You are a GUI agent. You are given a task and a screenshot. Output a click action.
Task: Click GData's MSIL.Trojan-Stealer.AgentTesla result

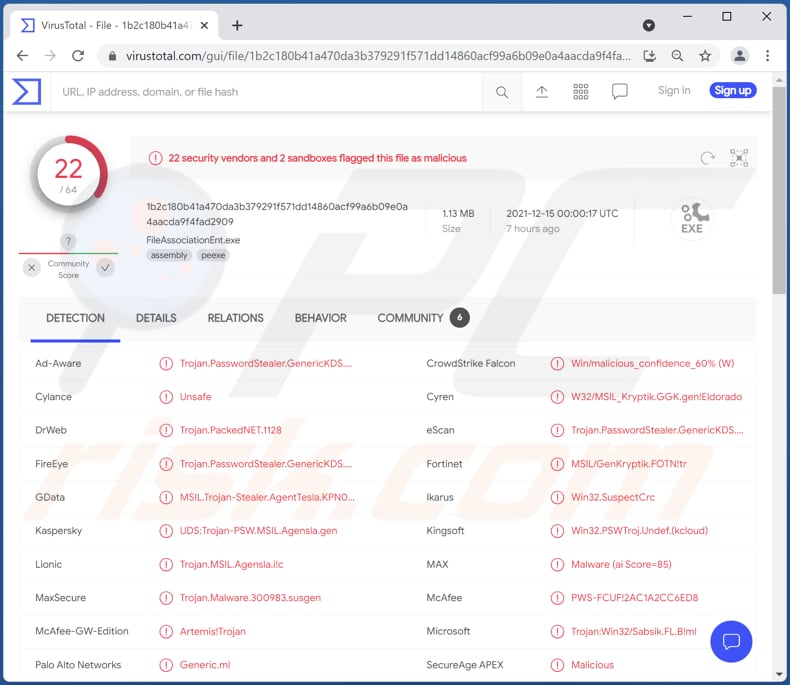[268, 497]
